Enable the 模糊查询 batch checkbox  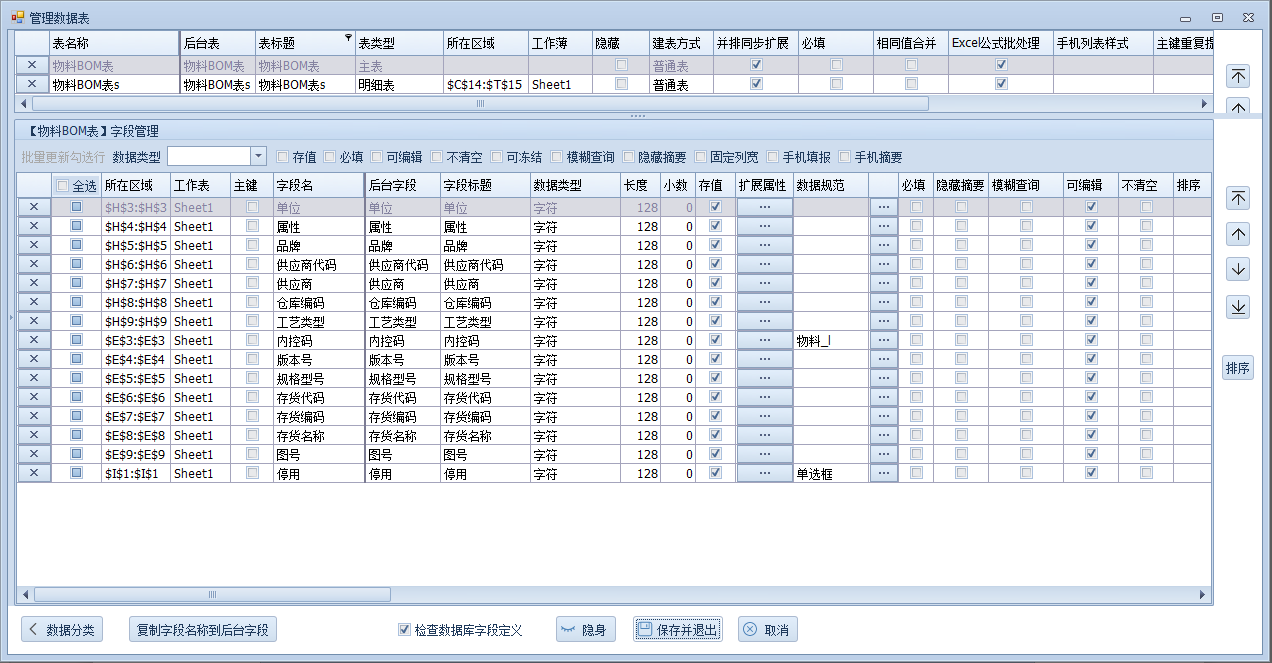pyautogui.click(x=557, y=157)
